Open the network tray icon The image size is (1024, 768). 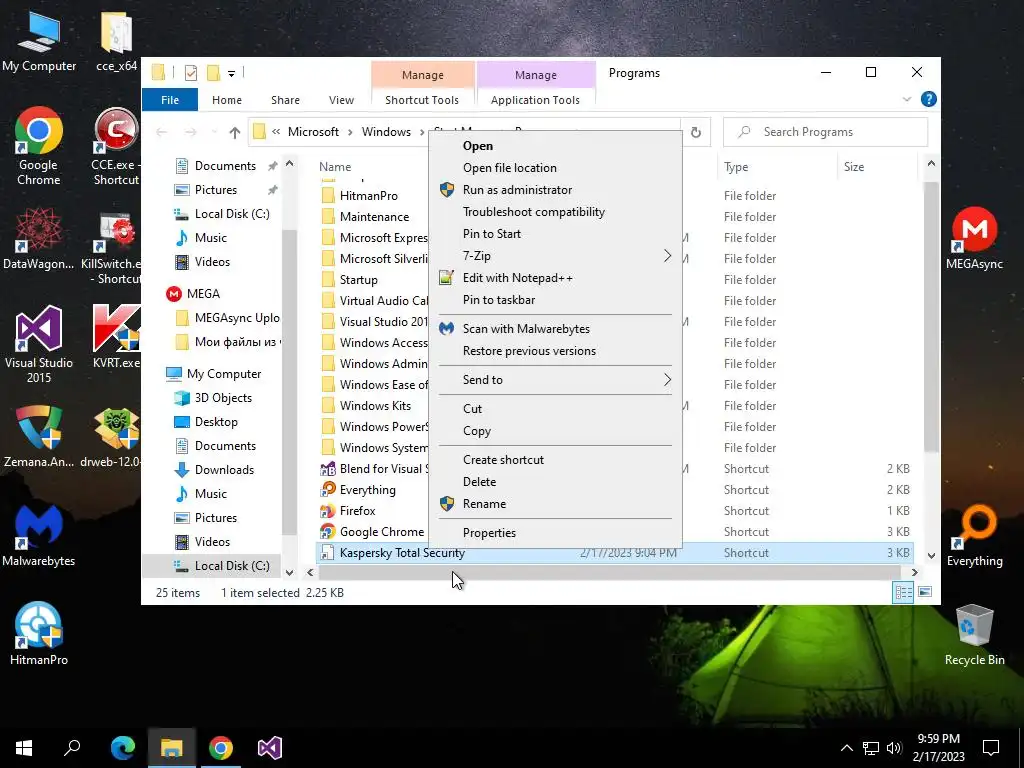pos(871,748)
